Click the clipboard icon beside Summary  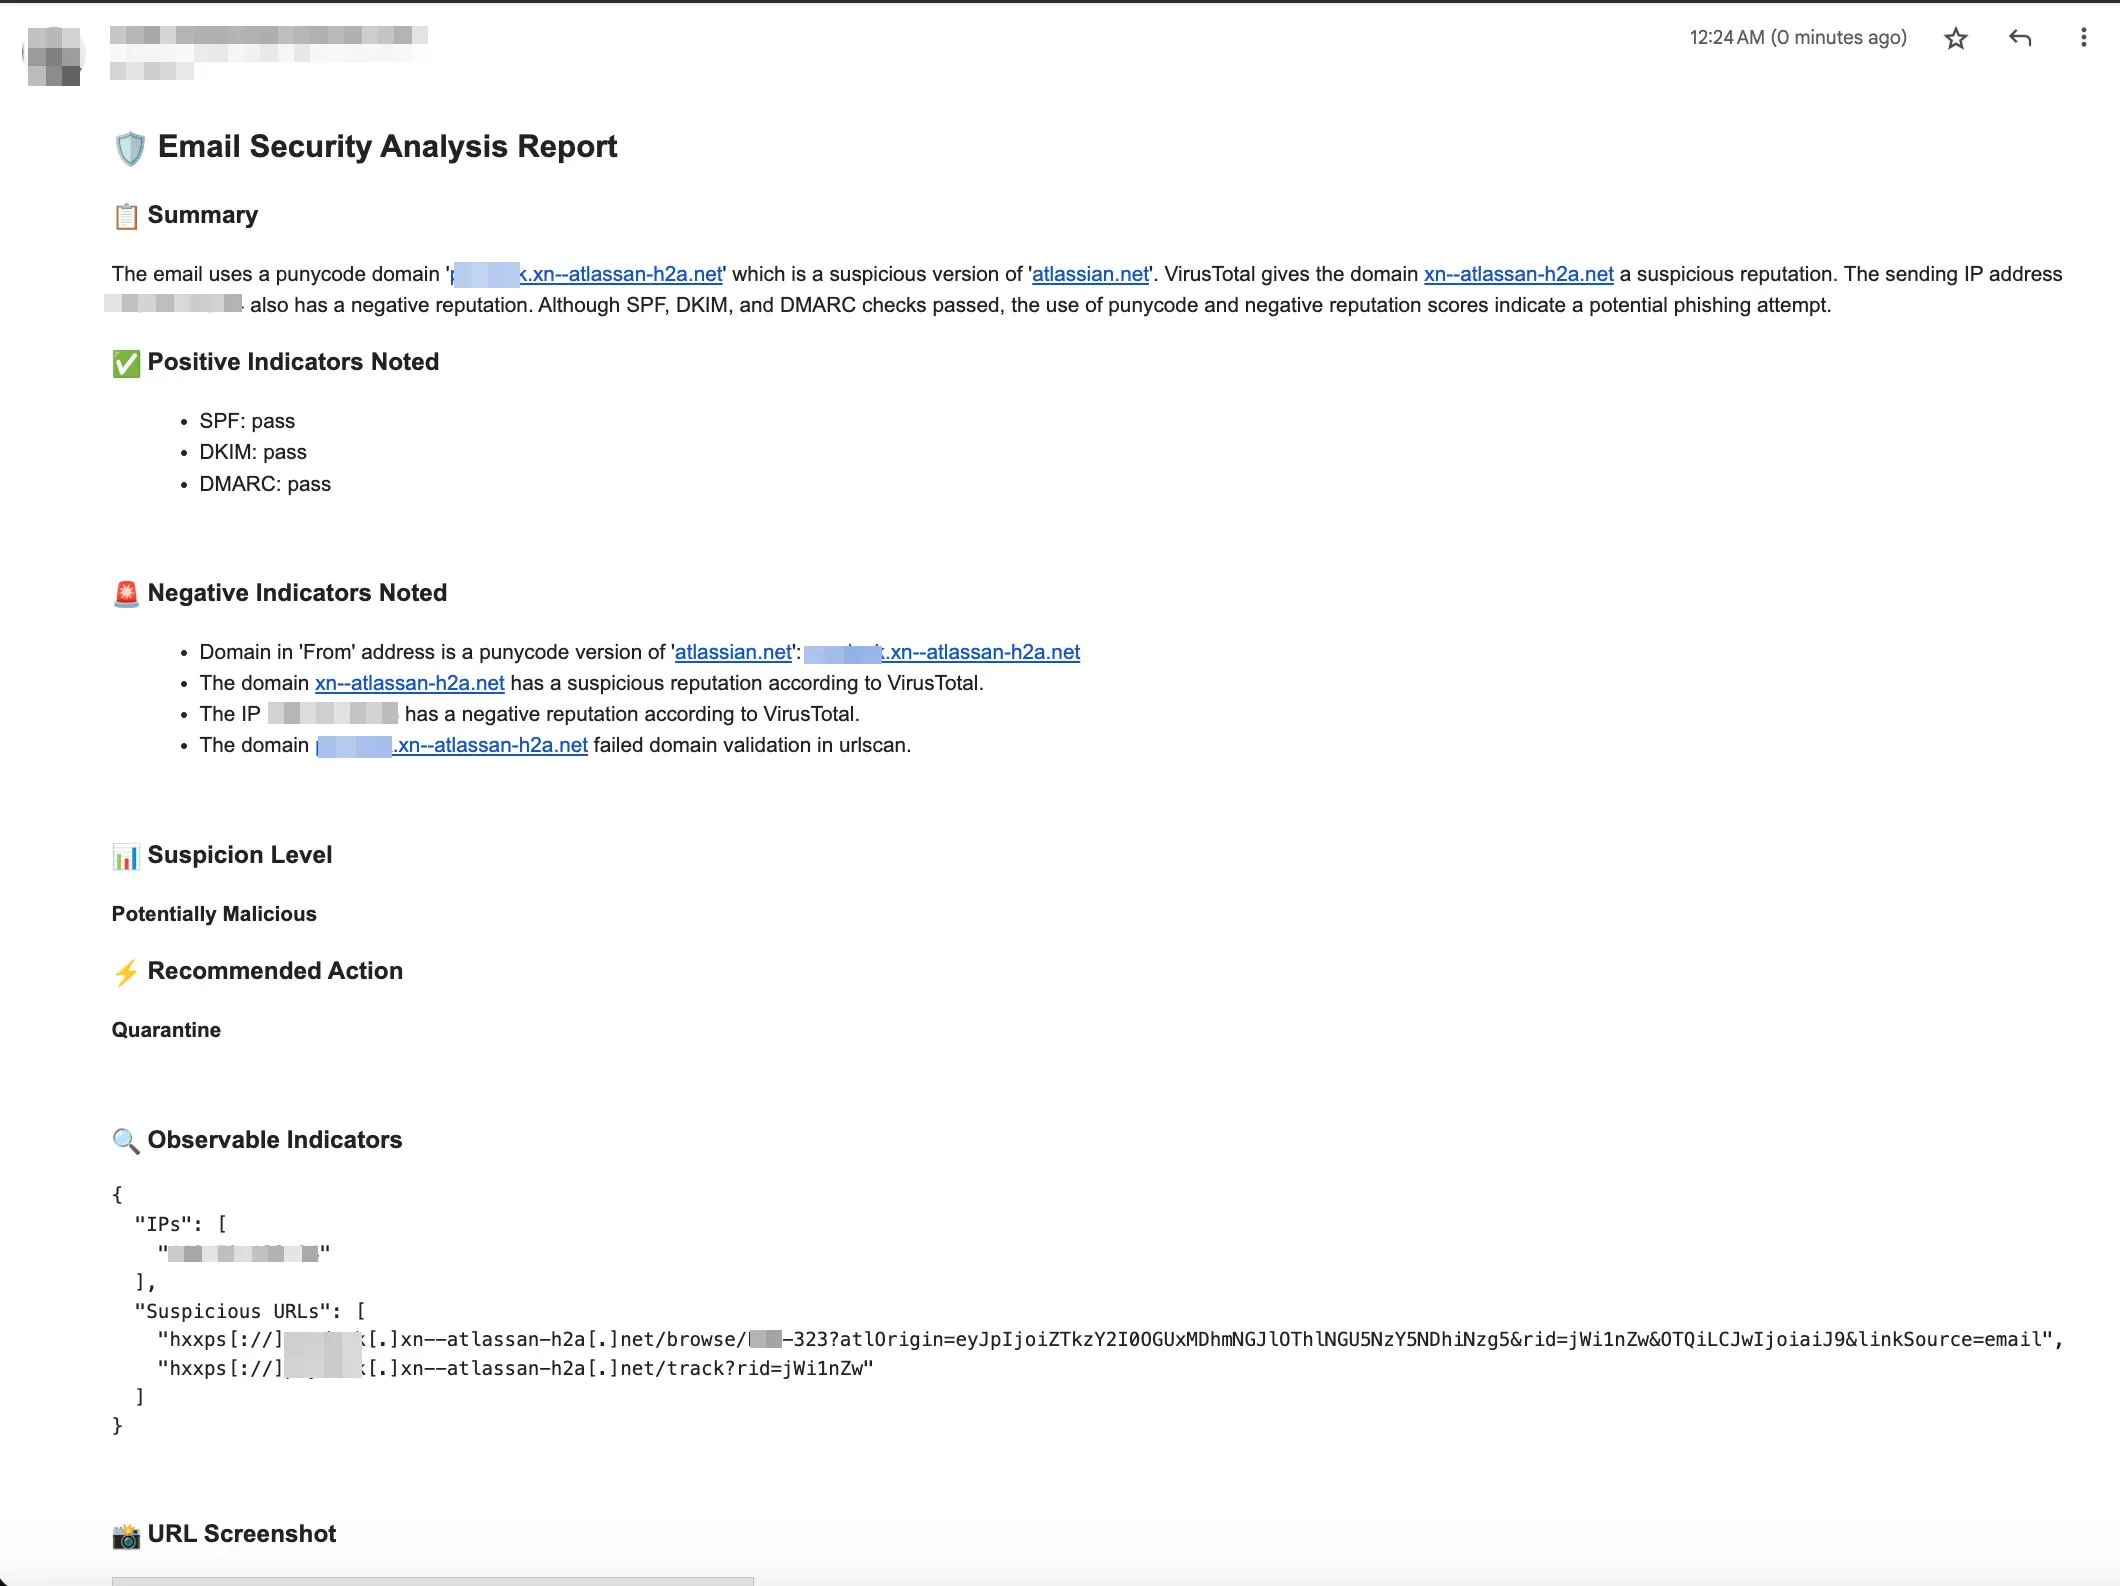point(126,216)
